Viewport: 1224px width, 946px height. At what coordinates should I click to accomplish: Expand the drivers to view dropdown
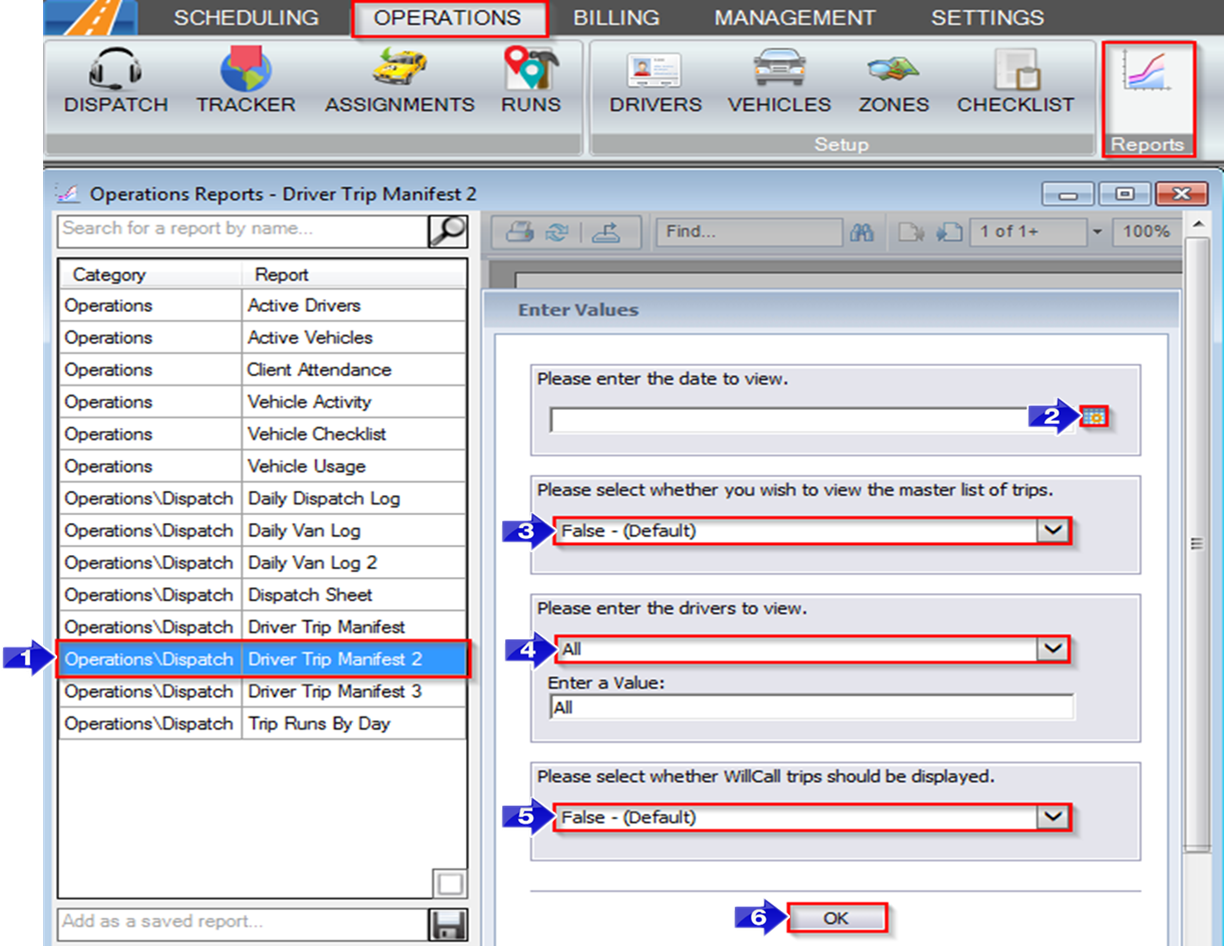(1052, 649)
